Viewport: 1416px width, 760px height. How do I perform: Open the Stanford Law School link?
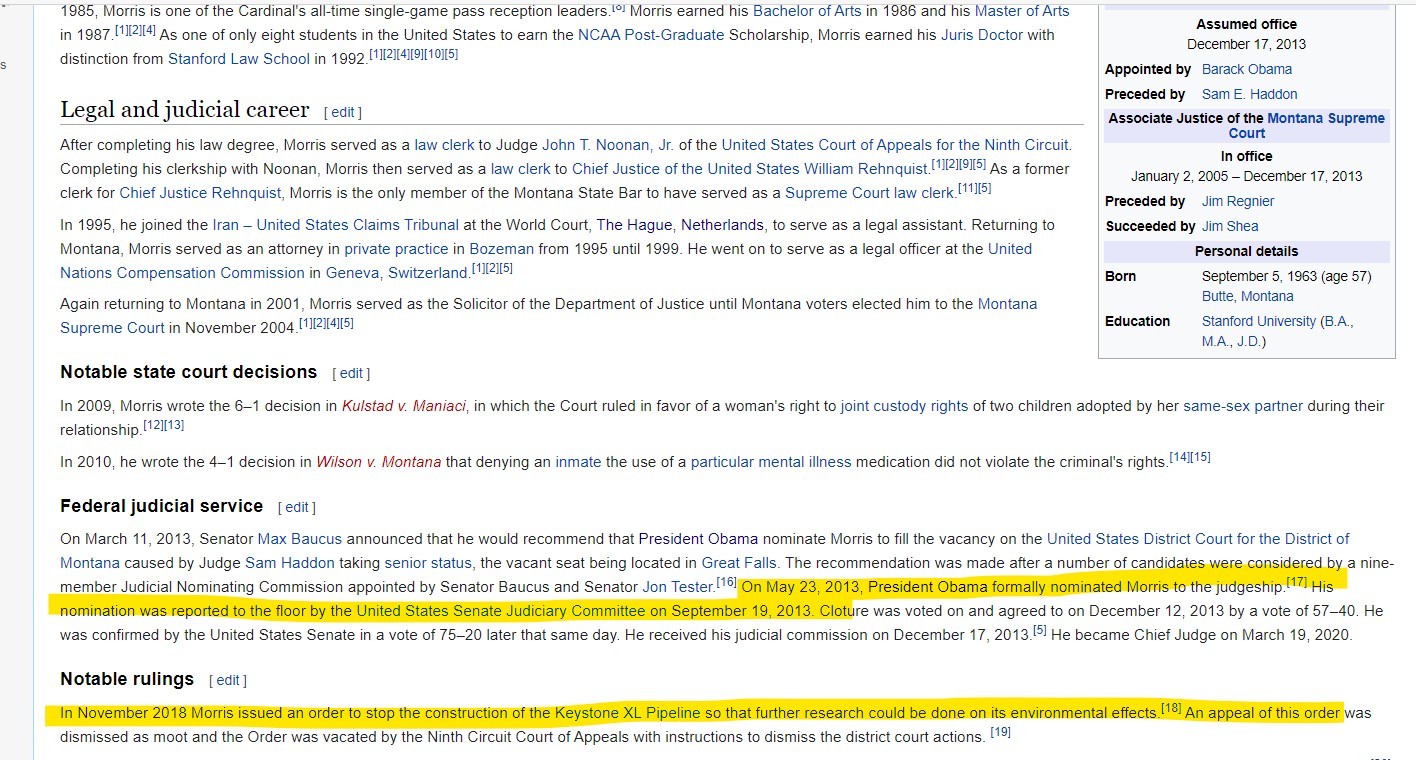coord(239,58)
